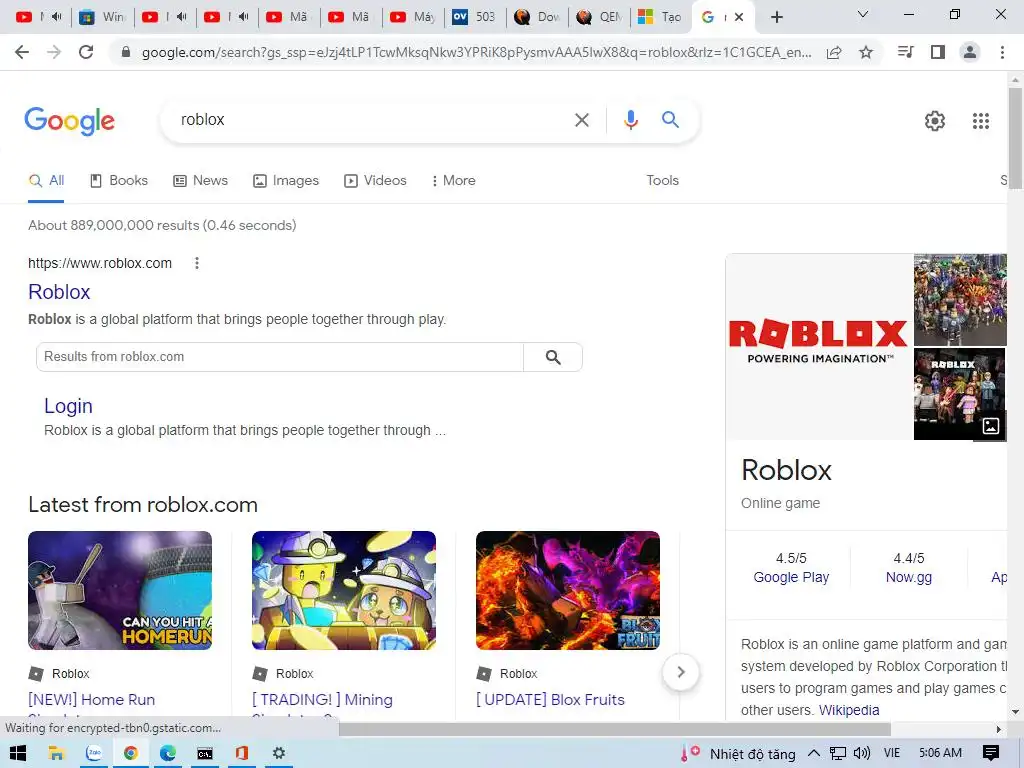Open Microsoft Office from the taskbar
The width and height of the screenshot is (1024, 768).
click(242, 753)
